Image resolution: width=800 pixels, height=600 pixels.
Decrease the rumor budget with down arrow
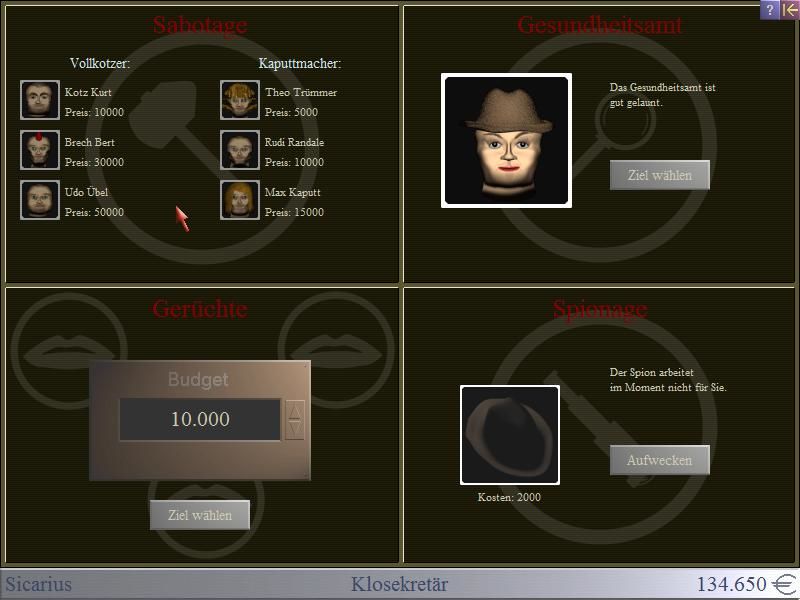[295, 430]
